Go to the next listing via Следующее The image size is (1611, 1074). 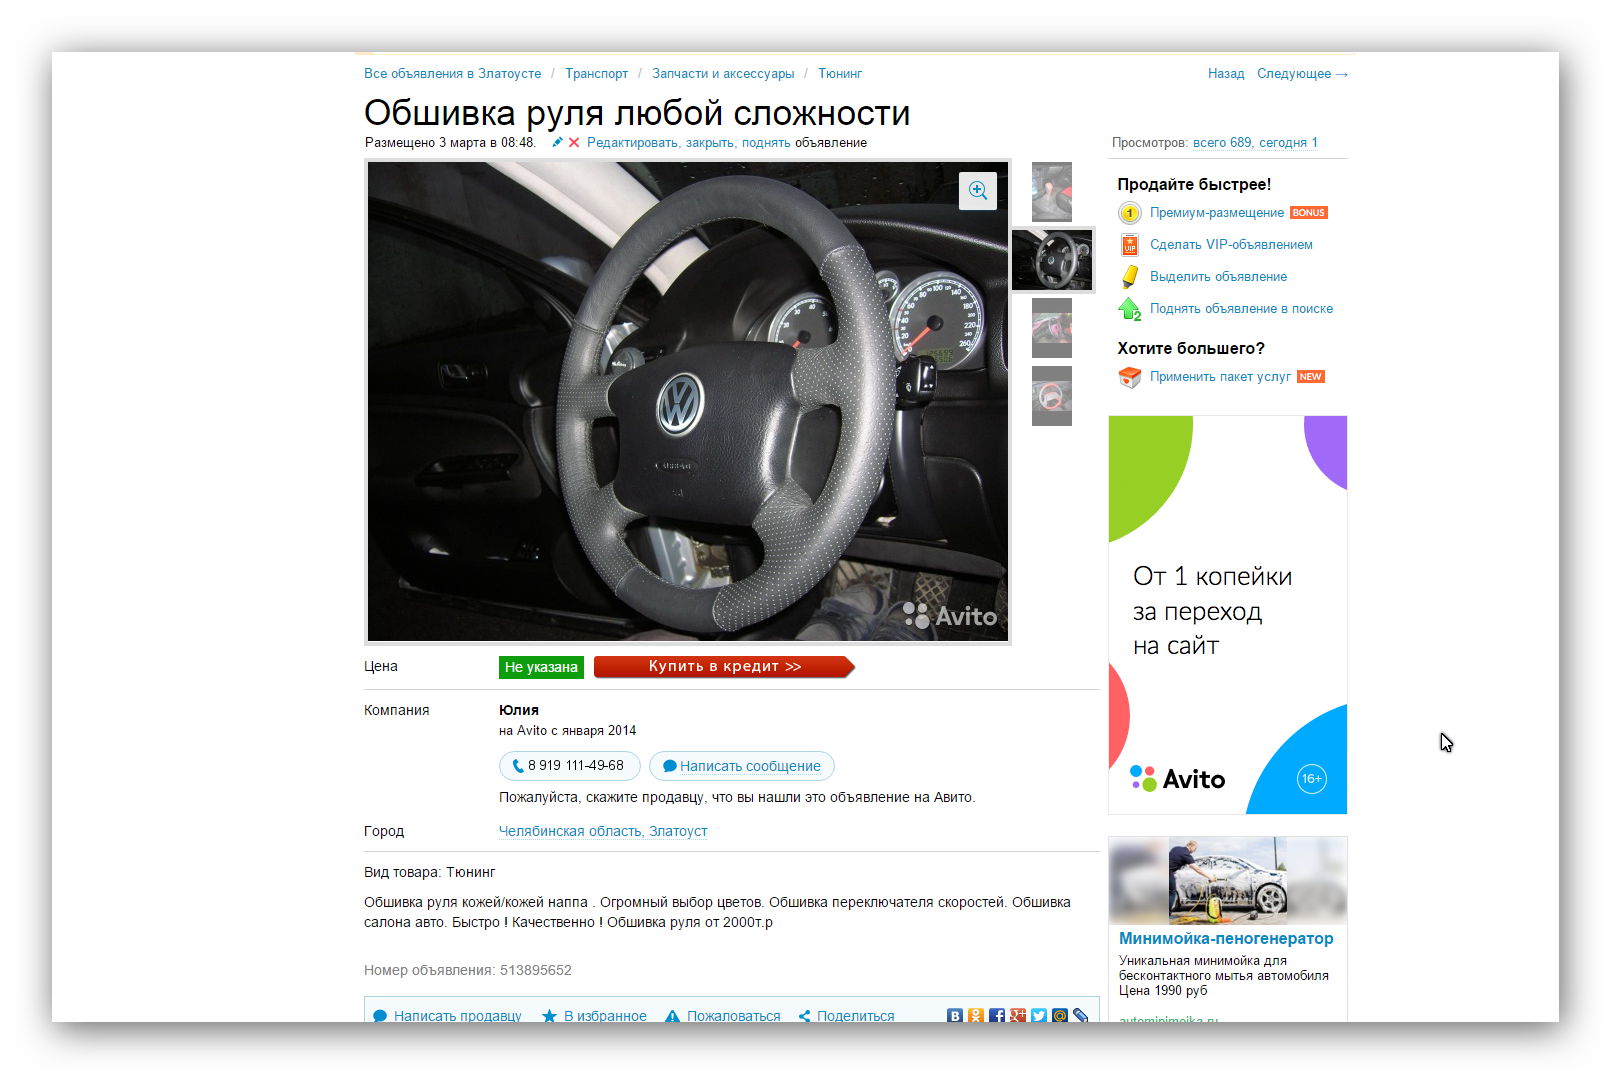(x=1302, y=74)
